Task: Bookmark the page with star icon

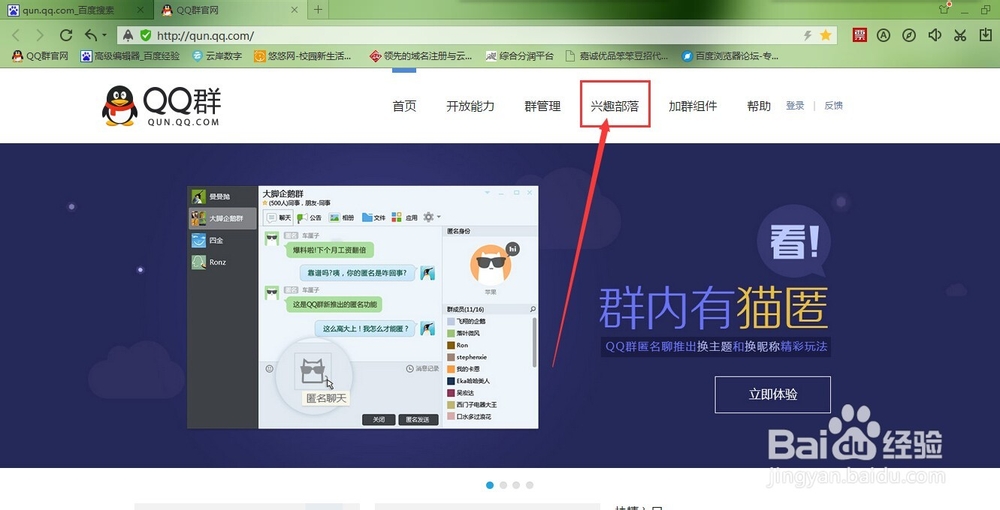Action: [x=825, y=36]
